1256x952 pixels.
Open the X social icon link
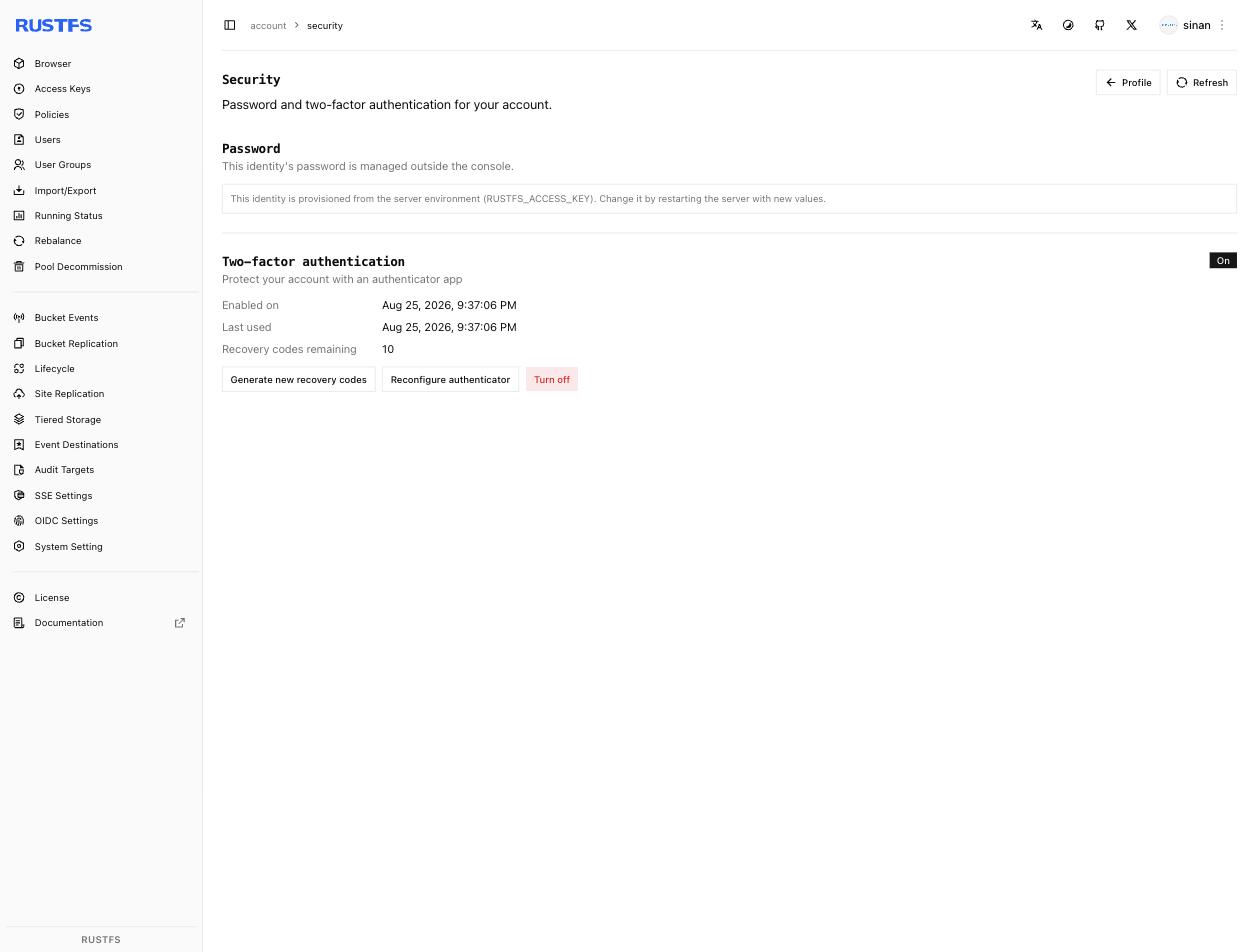click(x=1132, y=25)
